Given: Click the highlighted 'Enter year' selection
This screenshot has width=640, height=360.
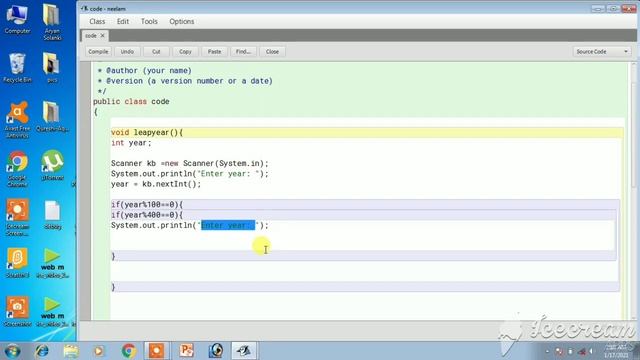Looking at the screenshot, I should 228,225.
